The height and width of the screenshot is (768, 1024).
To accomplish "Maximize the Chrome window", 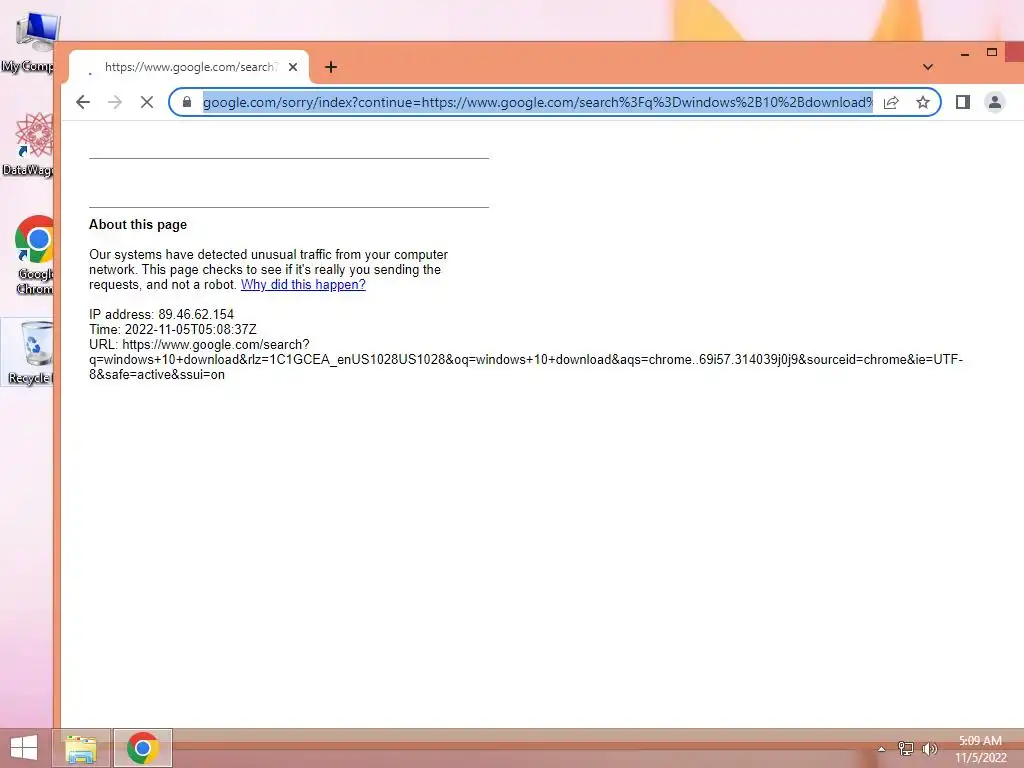I will pos(991,52).
